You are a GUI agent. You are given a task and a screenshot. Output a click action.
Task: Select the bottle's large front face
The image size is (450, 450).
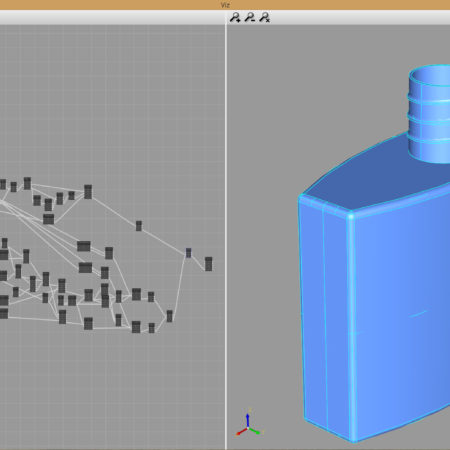[x=402, y=313]
